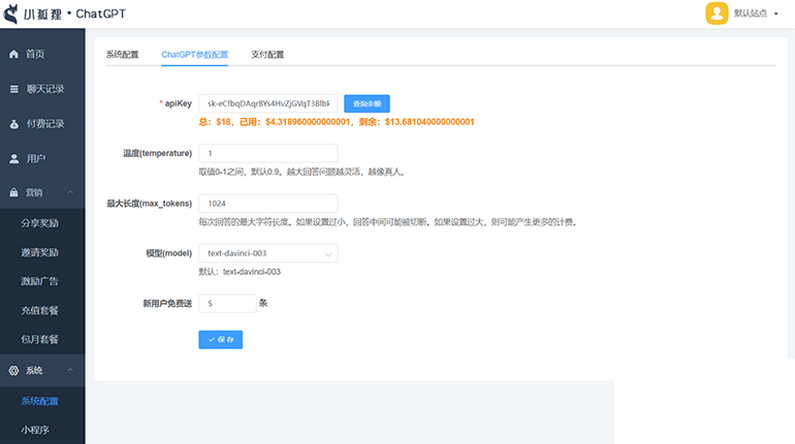Image resolution: width=795 pixels, height=444 pixels.
Task: Collapse the 营销 menu chevron
Action: [70, 192]
